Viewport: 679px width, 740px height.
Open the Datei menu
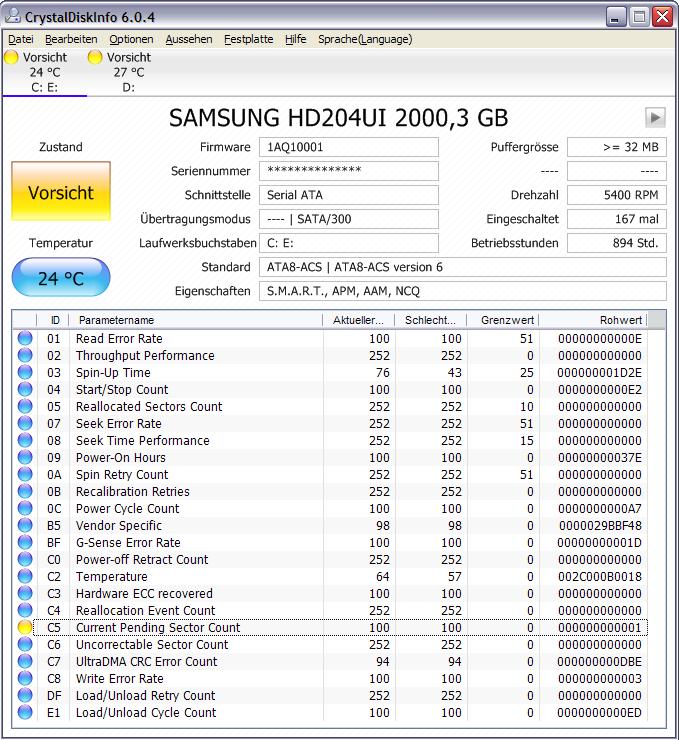click(21, 39)
